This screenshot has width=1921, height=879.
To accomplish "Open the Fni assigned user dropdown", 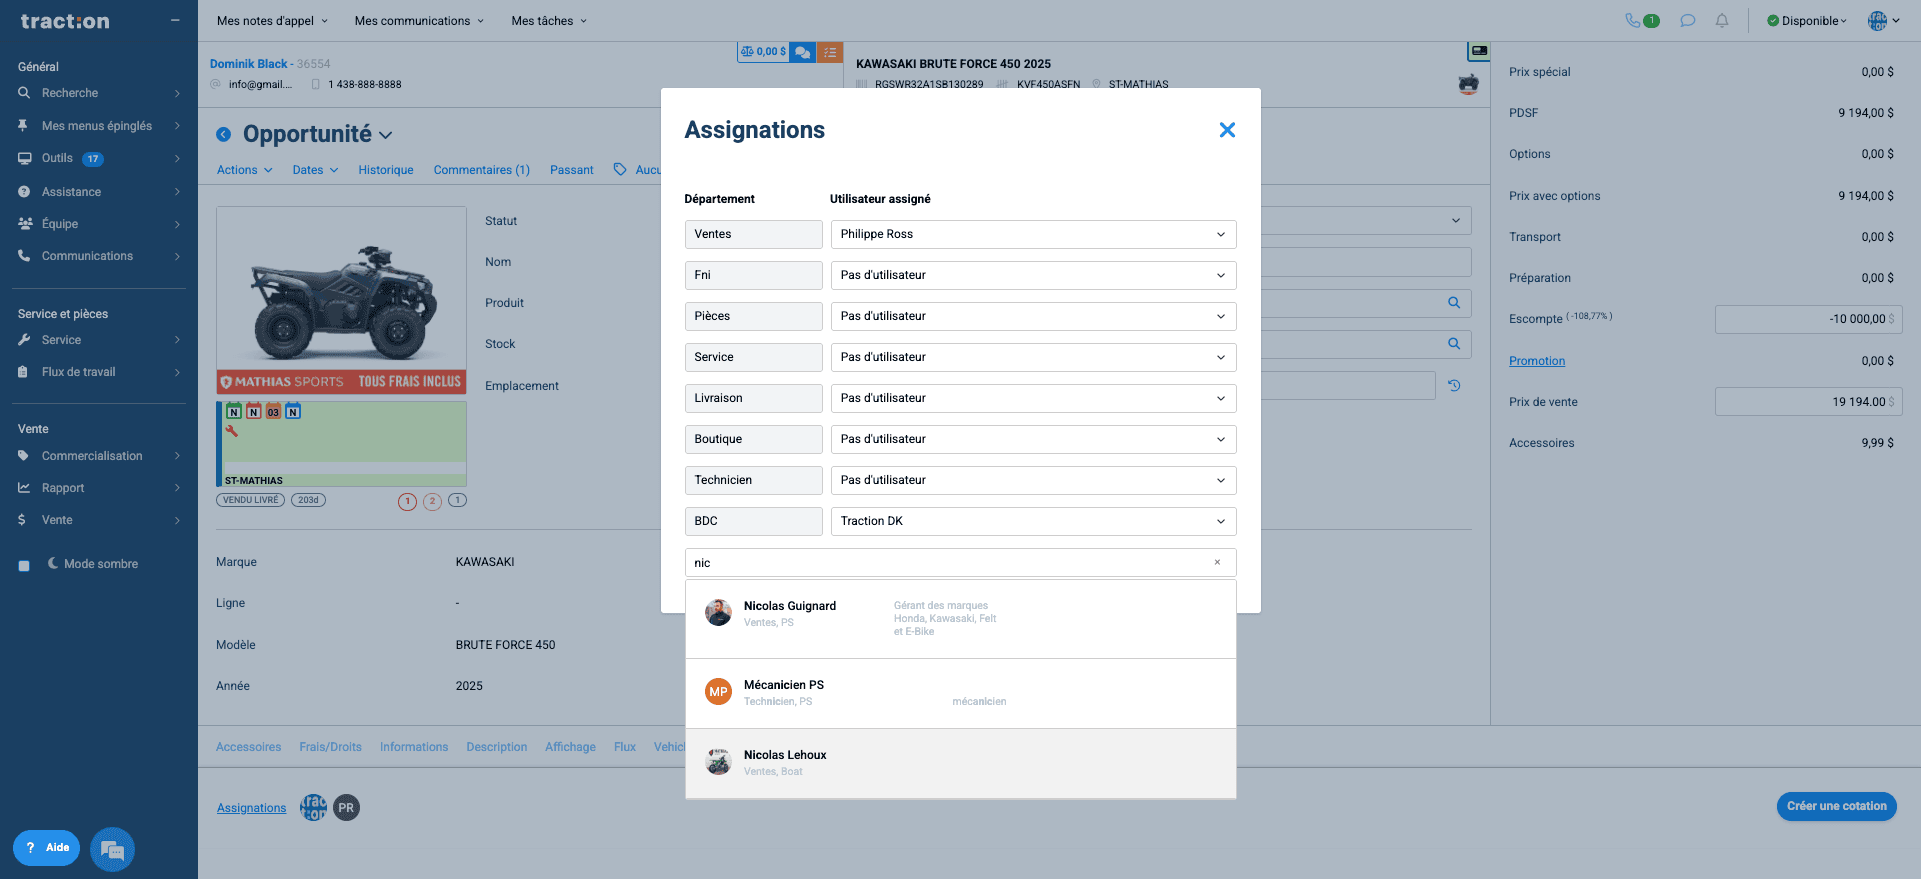I will (x=1033, y=275).
